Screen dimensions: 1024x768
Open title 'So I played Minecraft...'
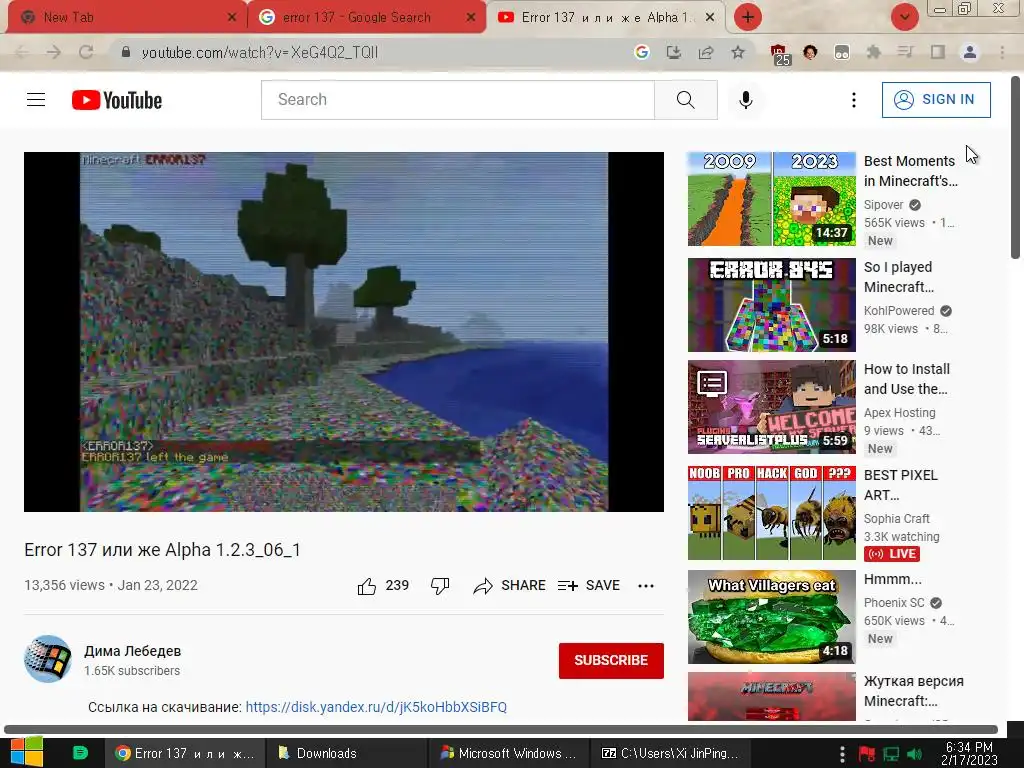[899, 277]
